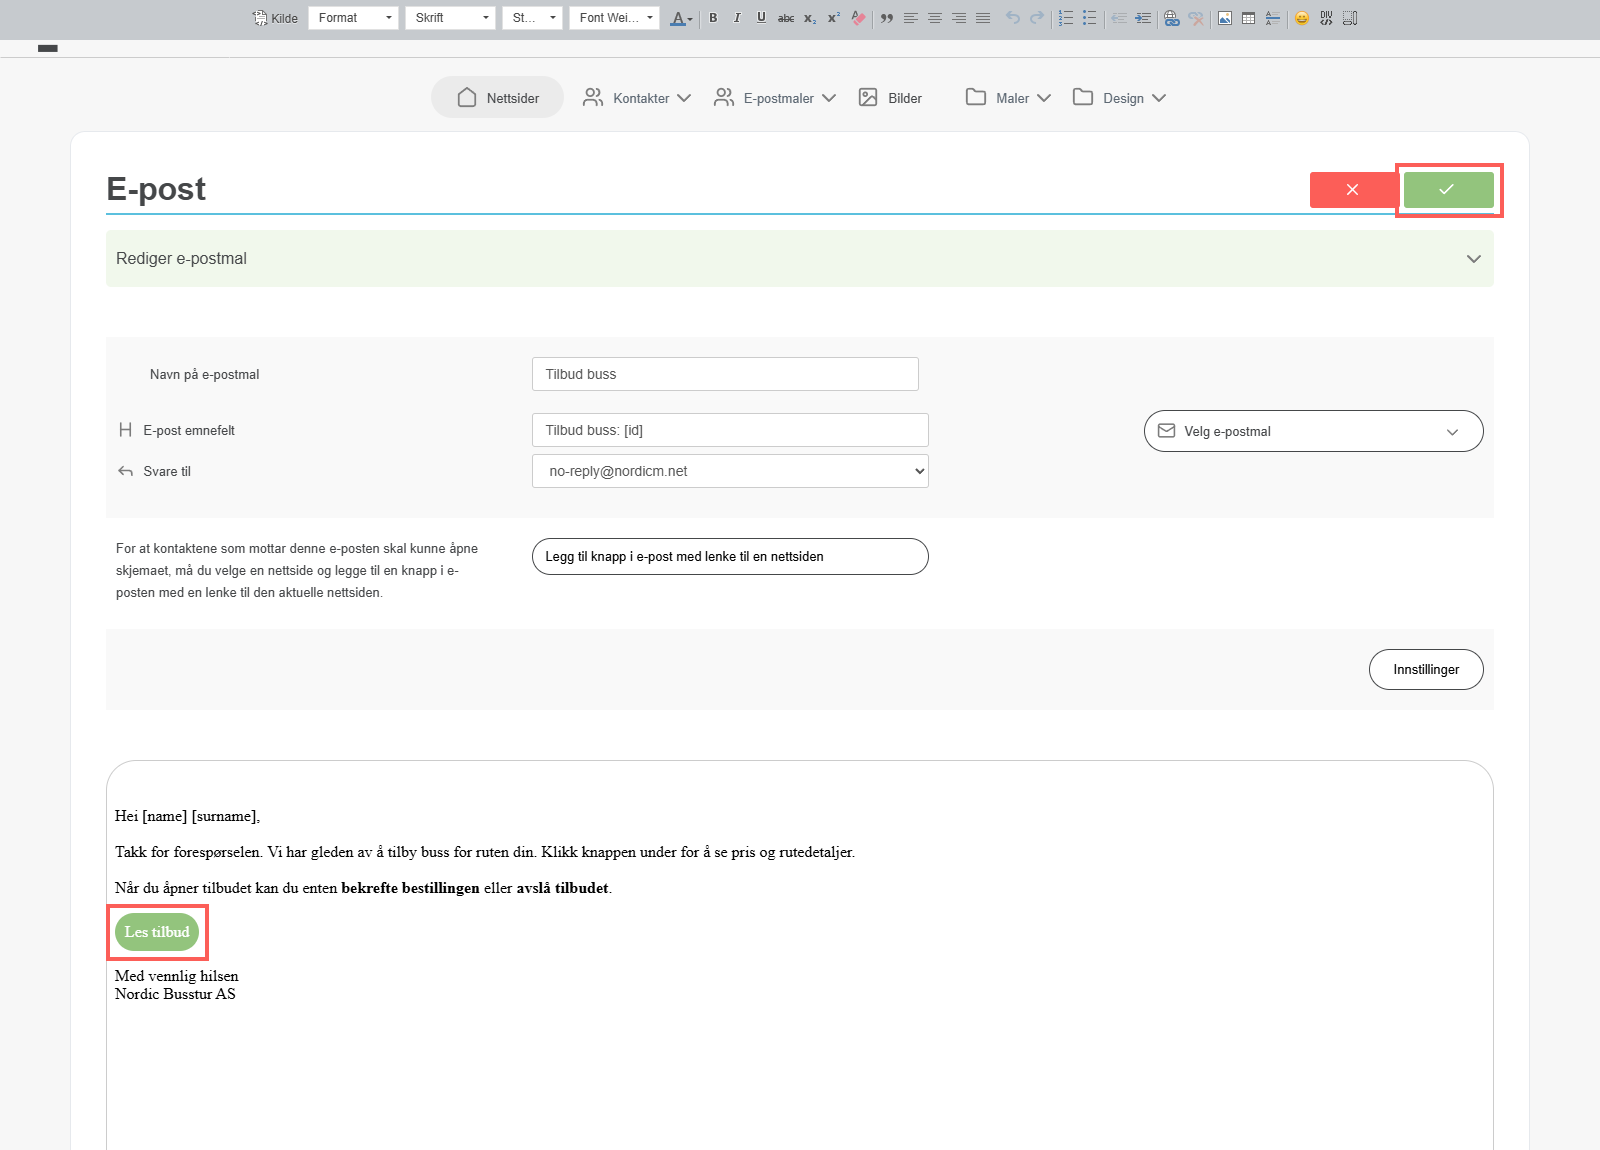This screenshot has height=1150, width=1600.
Task: Toggle bold formatting in editor toolbar
Action: [713, 18]
